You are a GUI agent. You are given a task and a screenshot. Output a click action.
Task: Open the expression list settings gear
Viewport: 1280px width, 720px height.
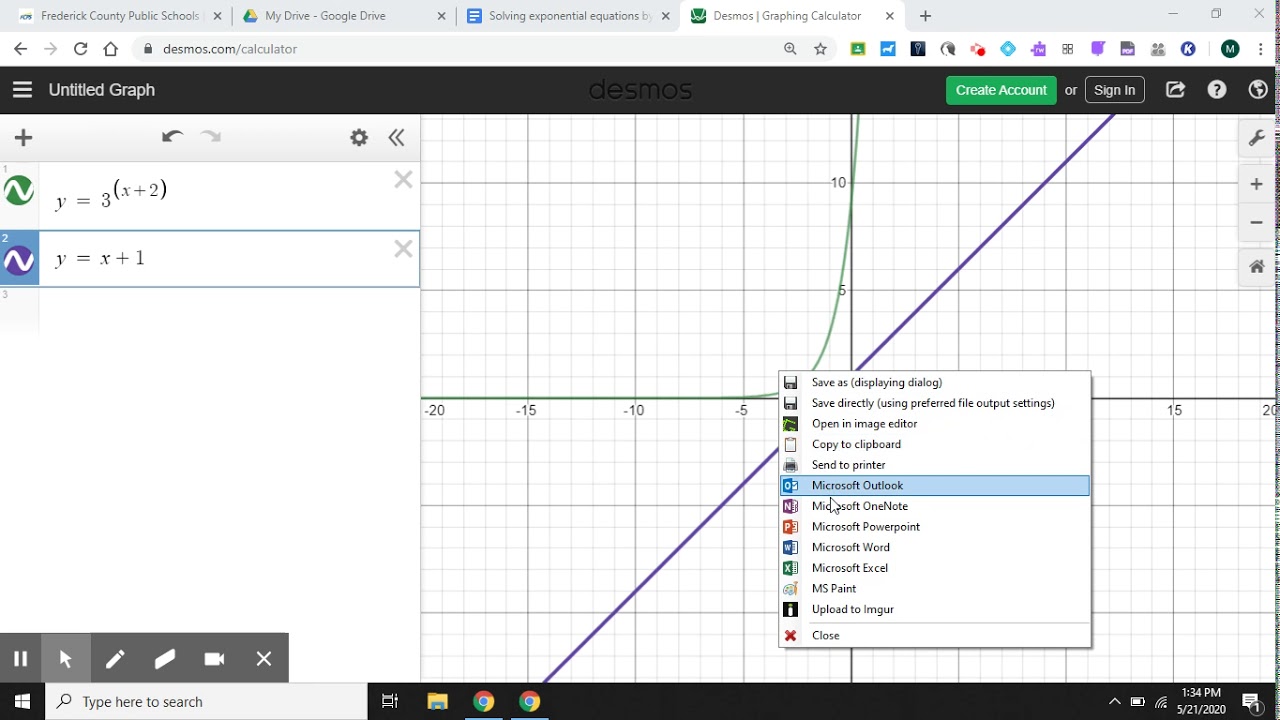(x=359, y=138)
